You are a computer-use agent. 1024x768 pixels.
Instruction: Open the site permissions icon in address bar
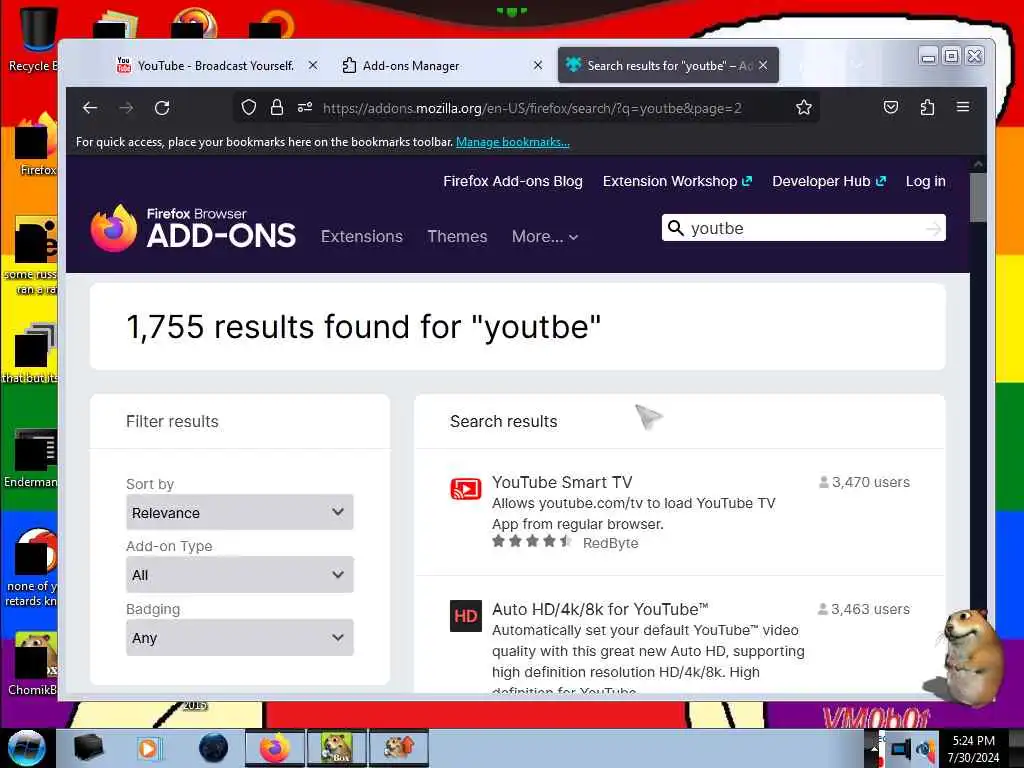pos(305,107)
